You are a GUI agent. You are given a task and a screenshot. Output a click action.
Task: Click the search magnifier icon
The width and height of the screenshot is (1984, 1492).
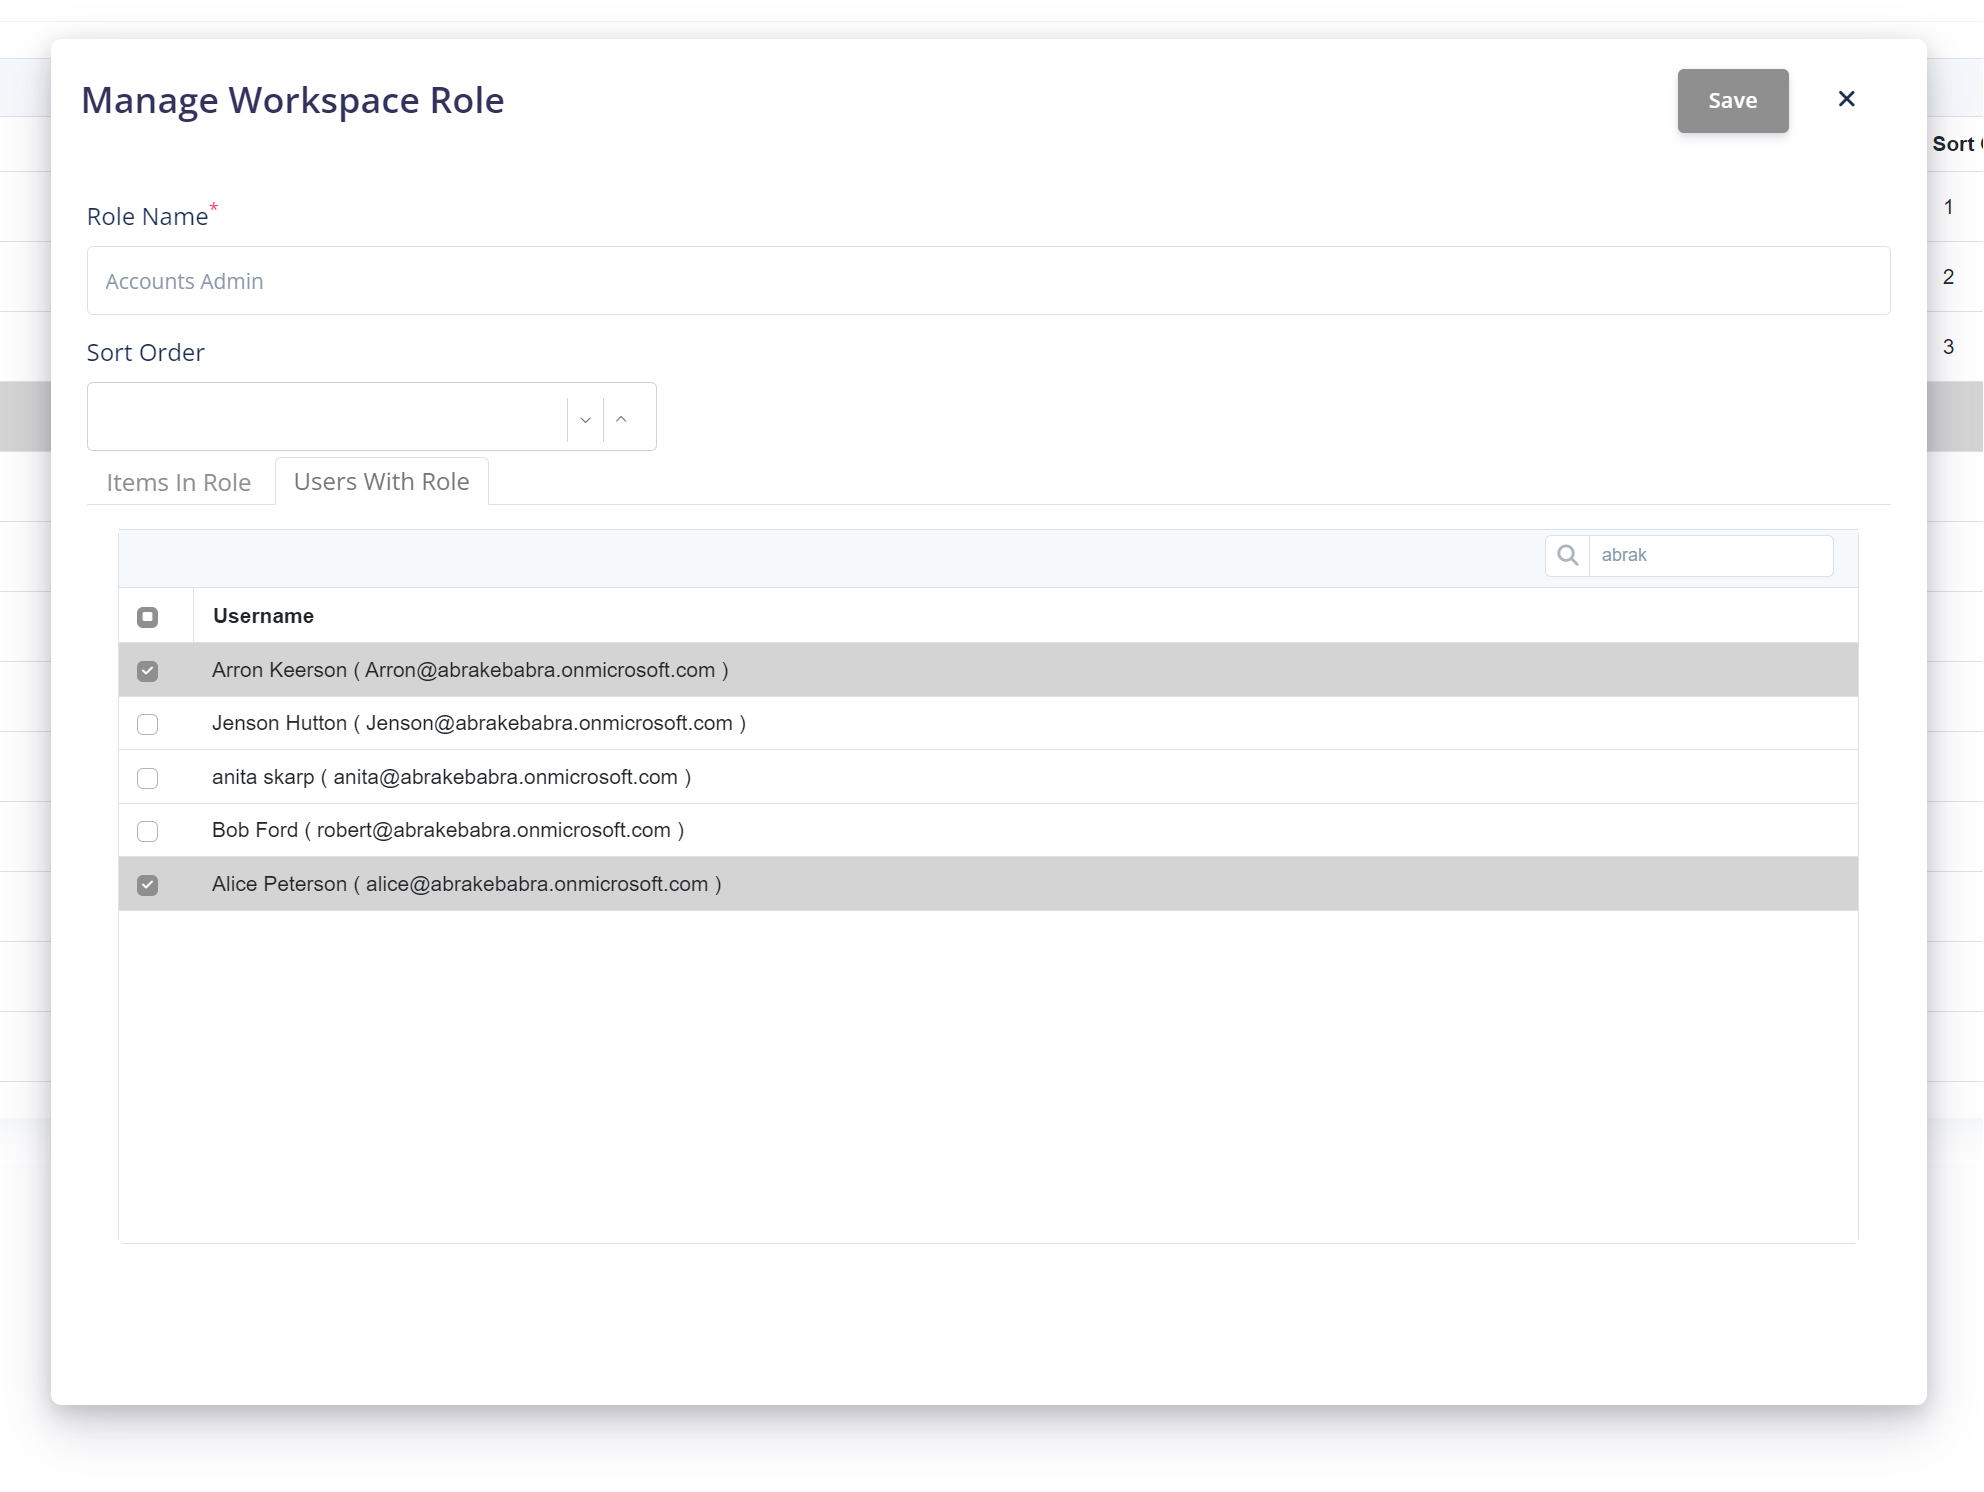1567,555
